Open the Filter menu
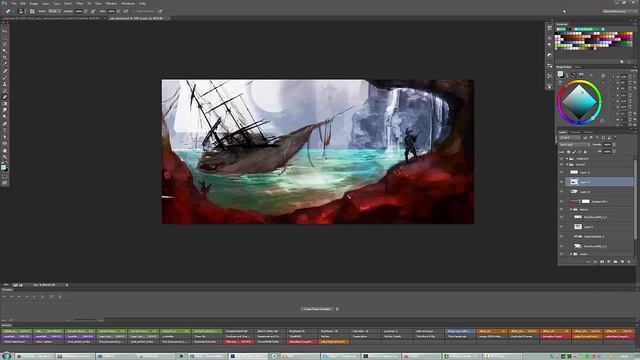The height and width of the screenshot is (360, 640). 79,3
